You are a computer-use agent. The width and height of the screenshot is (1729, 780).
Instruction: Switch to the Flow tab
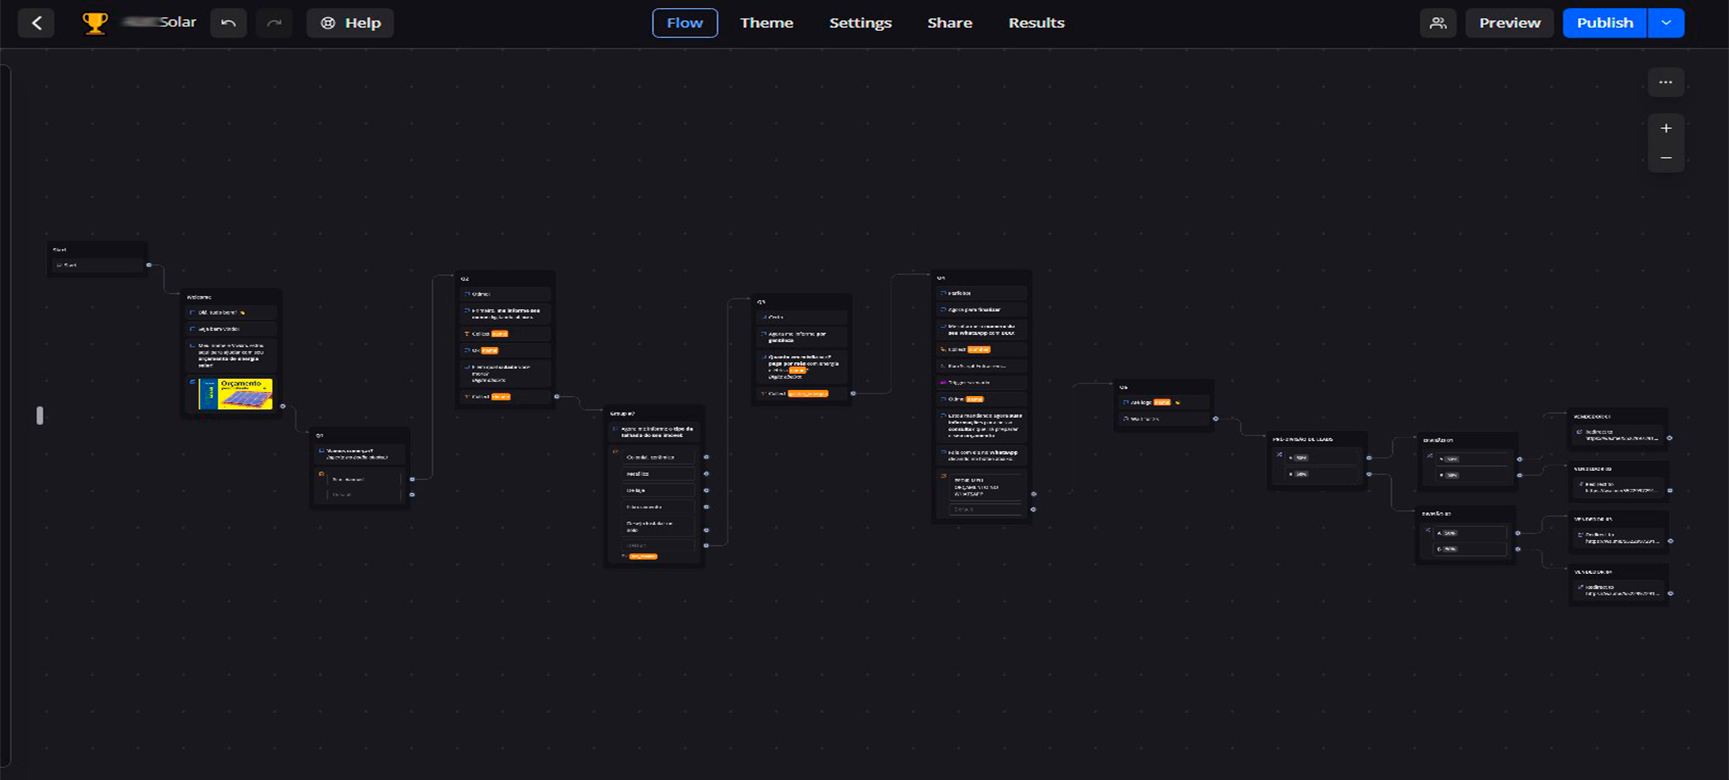(685, 23)
